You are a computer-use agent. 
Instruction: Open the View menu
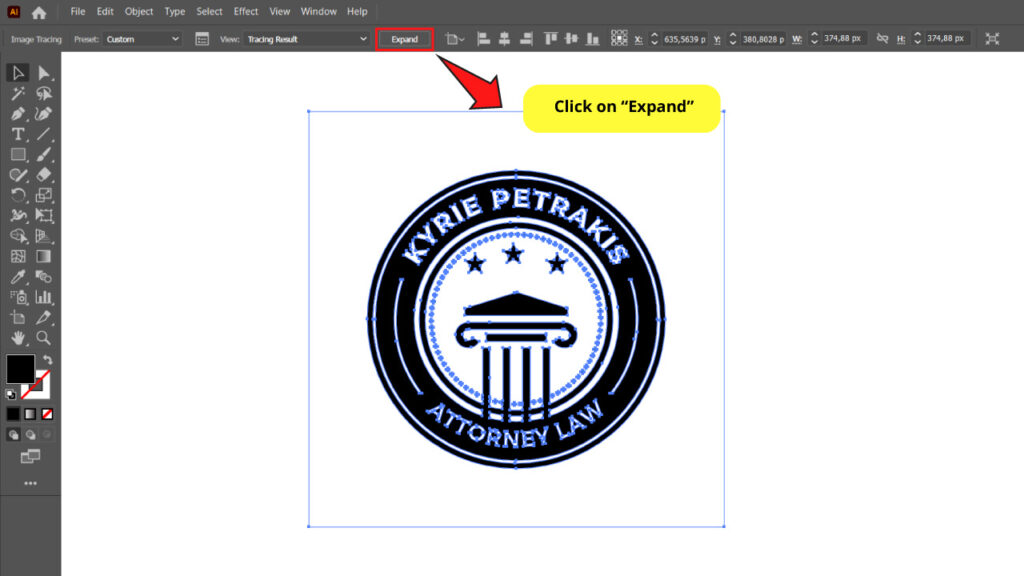(x=280, y=11)
